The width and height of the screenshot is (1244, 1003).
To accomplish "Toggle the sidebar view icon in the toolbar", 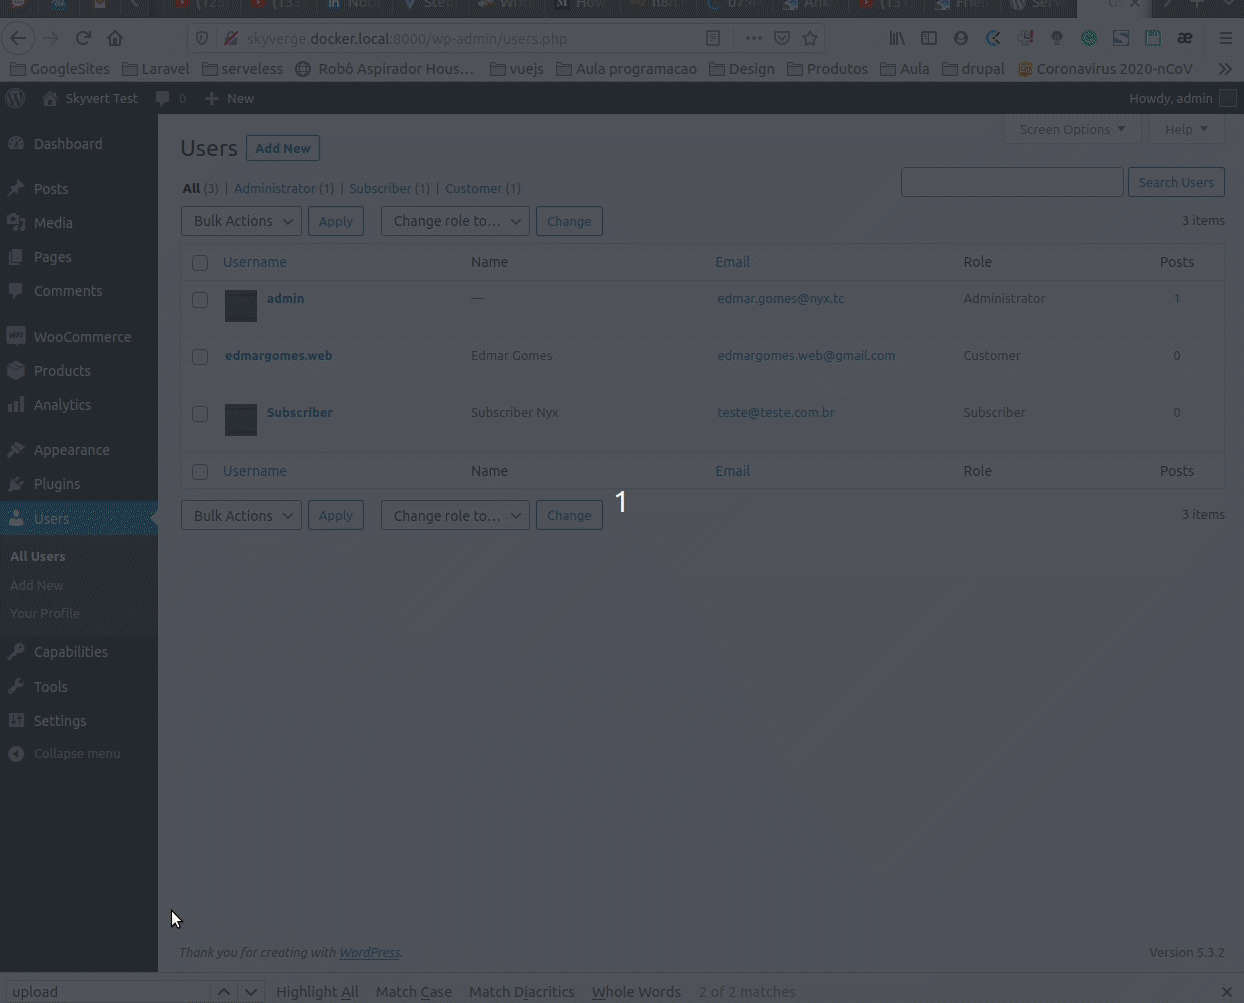I will [929, 38].
